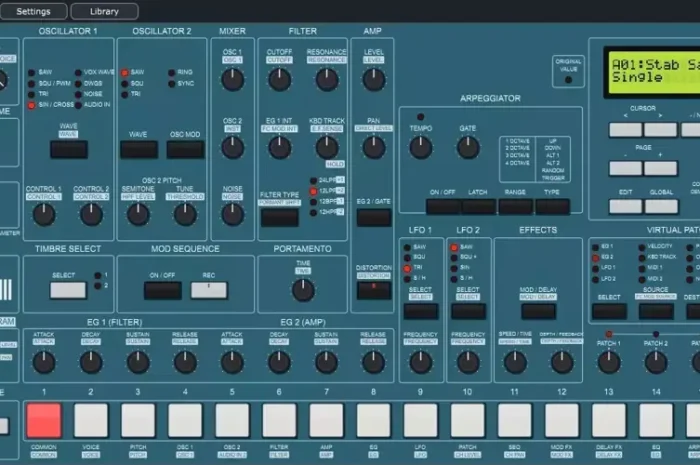This screenshot has width=700, height=465.
Task: Toggle the EG 2 / Gate button
Action: point(374,217)
